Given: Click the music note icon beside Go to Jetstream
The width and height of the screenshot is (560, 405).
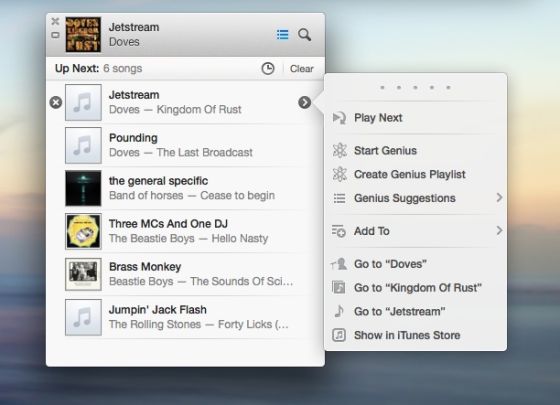Looking at the screenshot, I should [x=339, y=311].
